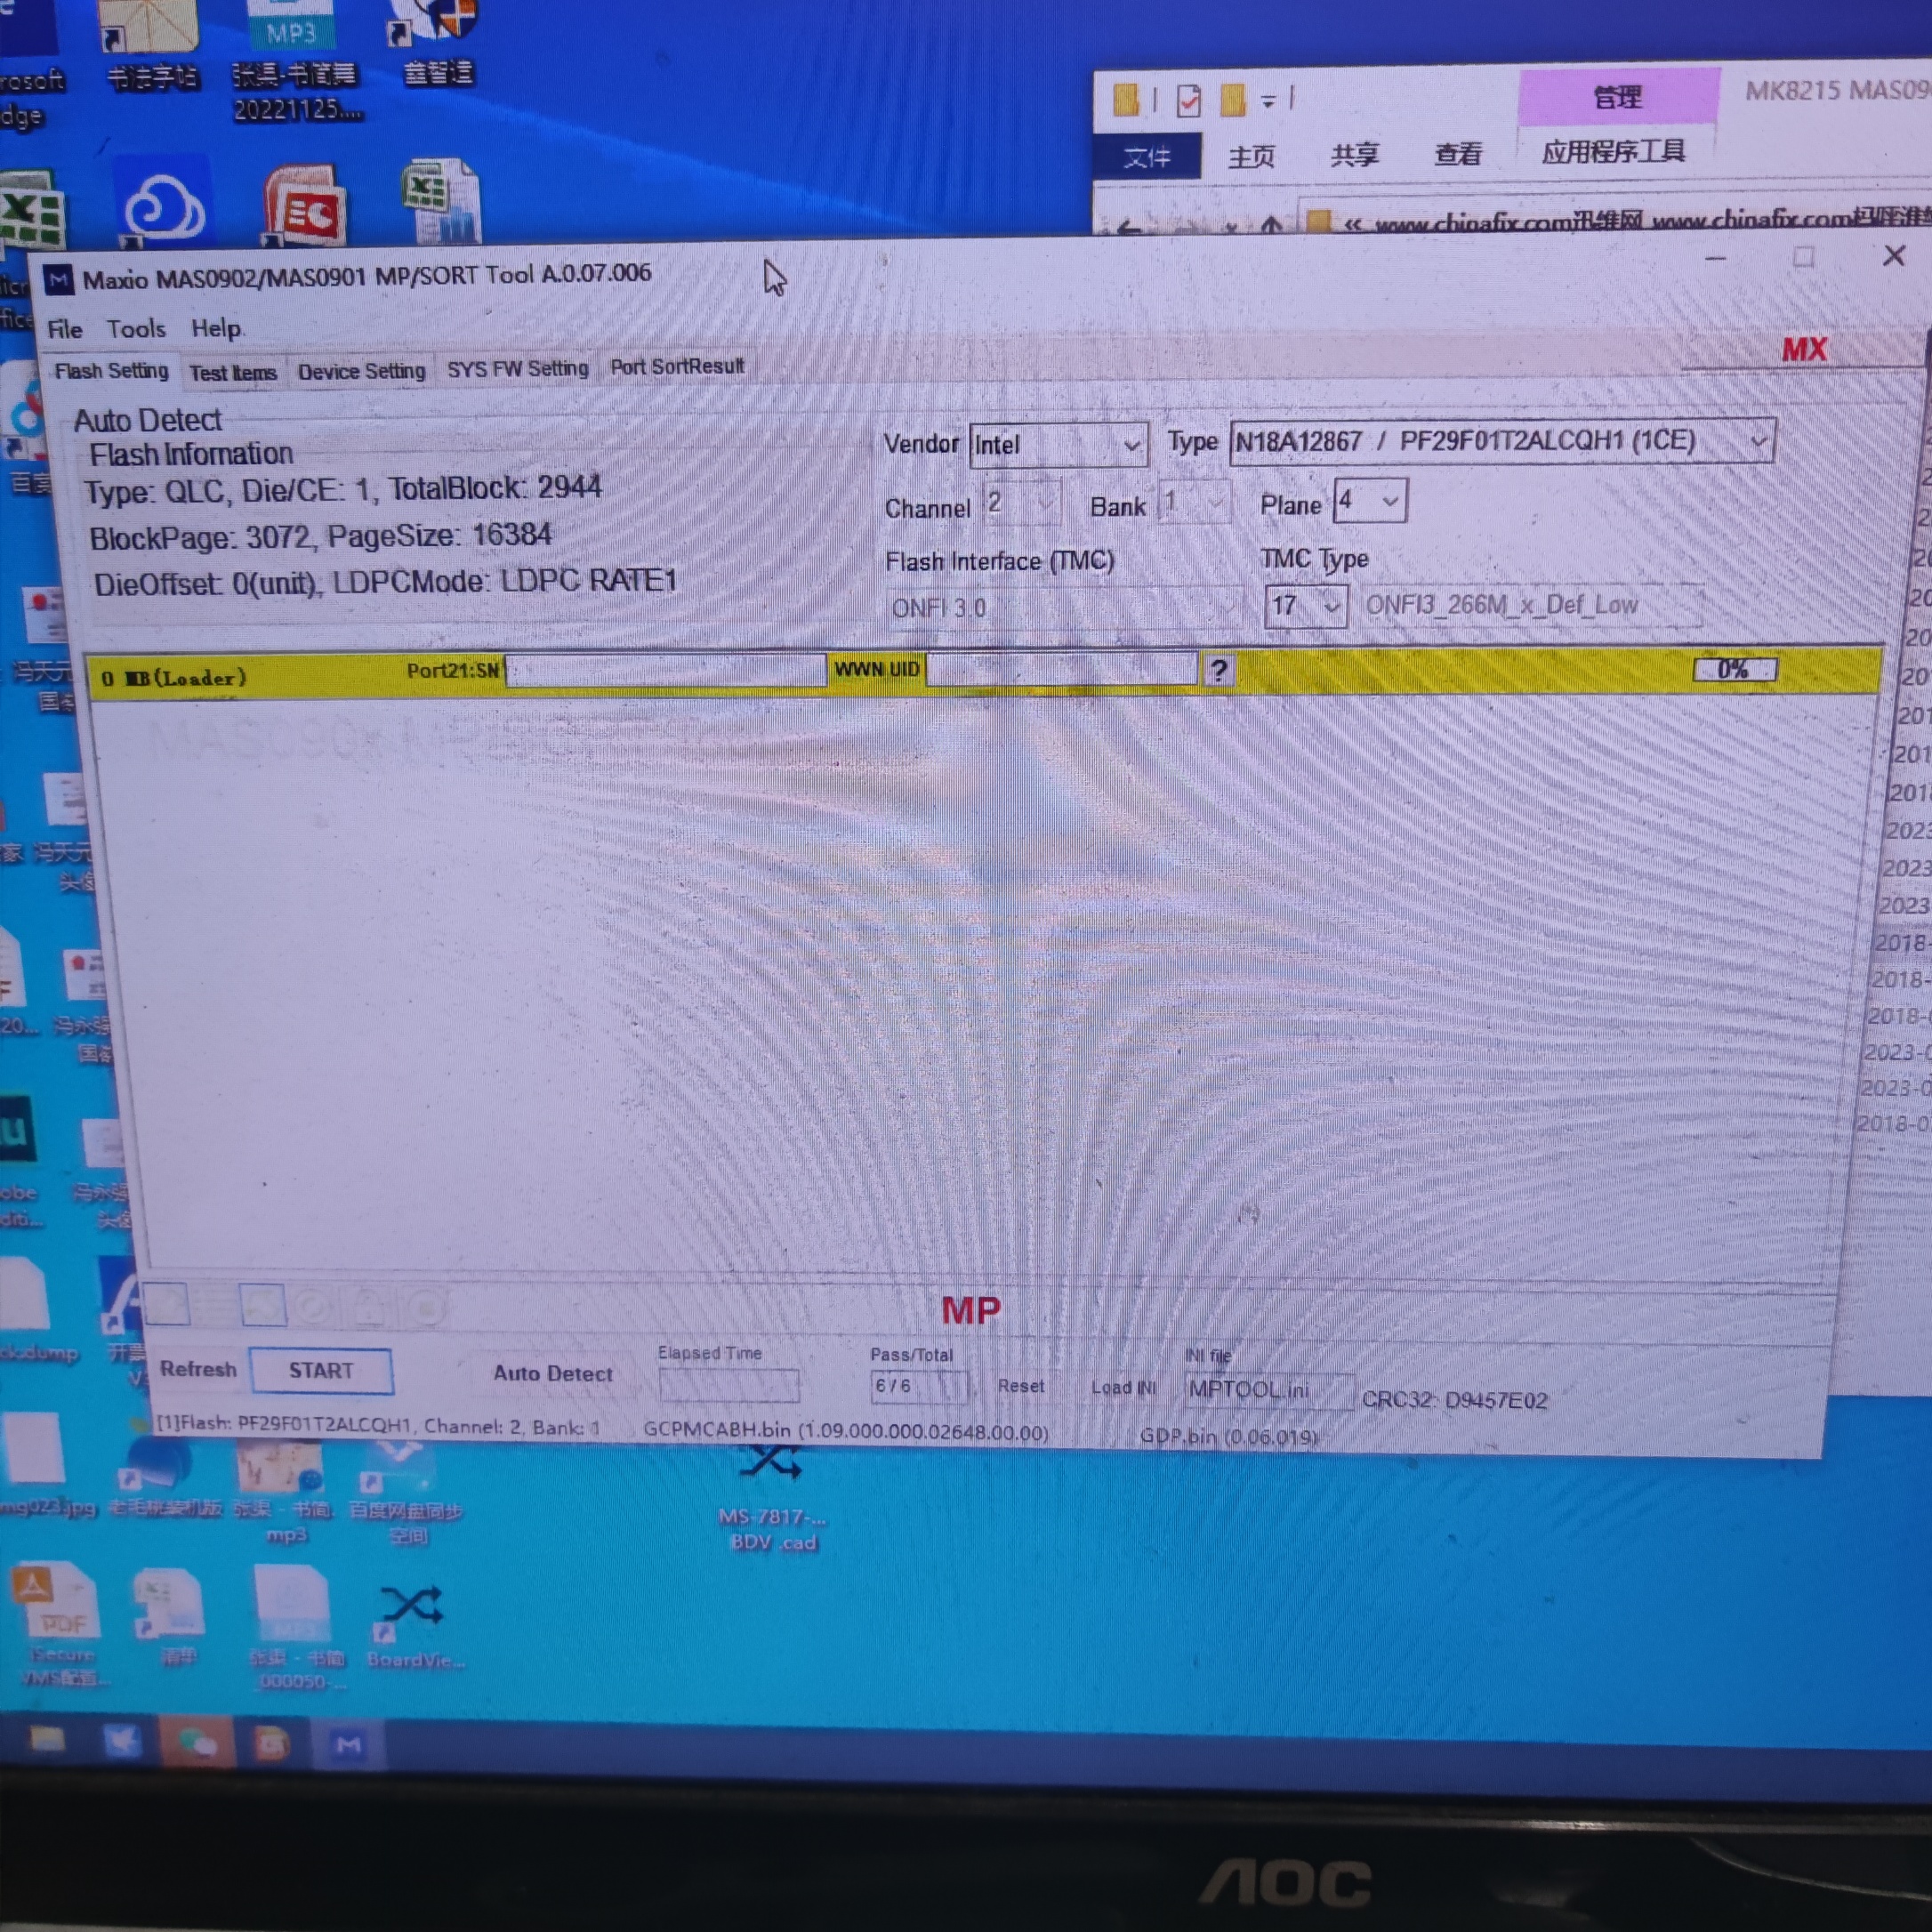The image size is (1932, 1932).
Task: Switch to the Device Setting tab
Action: [x=362, y=371]
